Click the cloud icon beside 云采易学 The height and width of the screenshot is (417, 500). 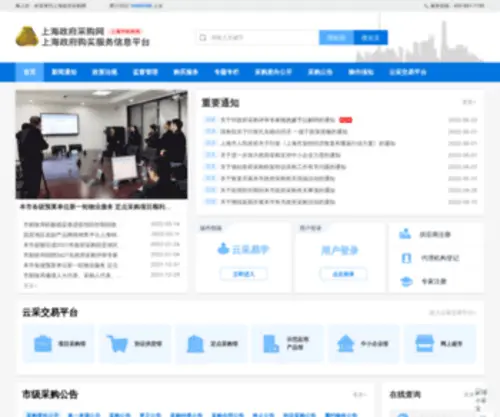point(223,249)
